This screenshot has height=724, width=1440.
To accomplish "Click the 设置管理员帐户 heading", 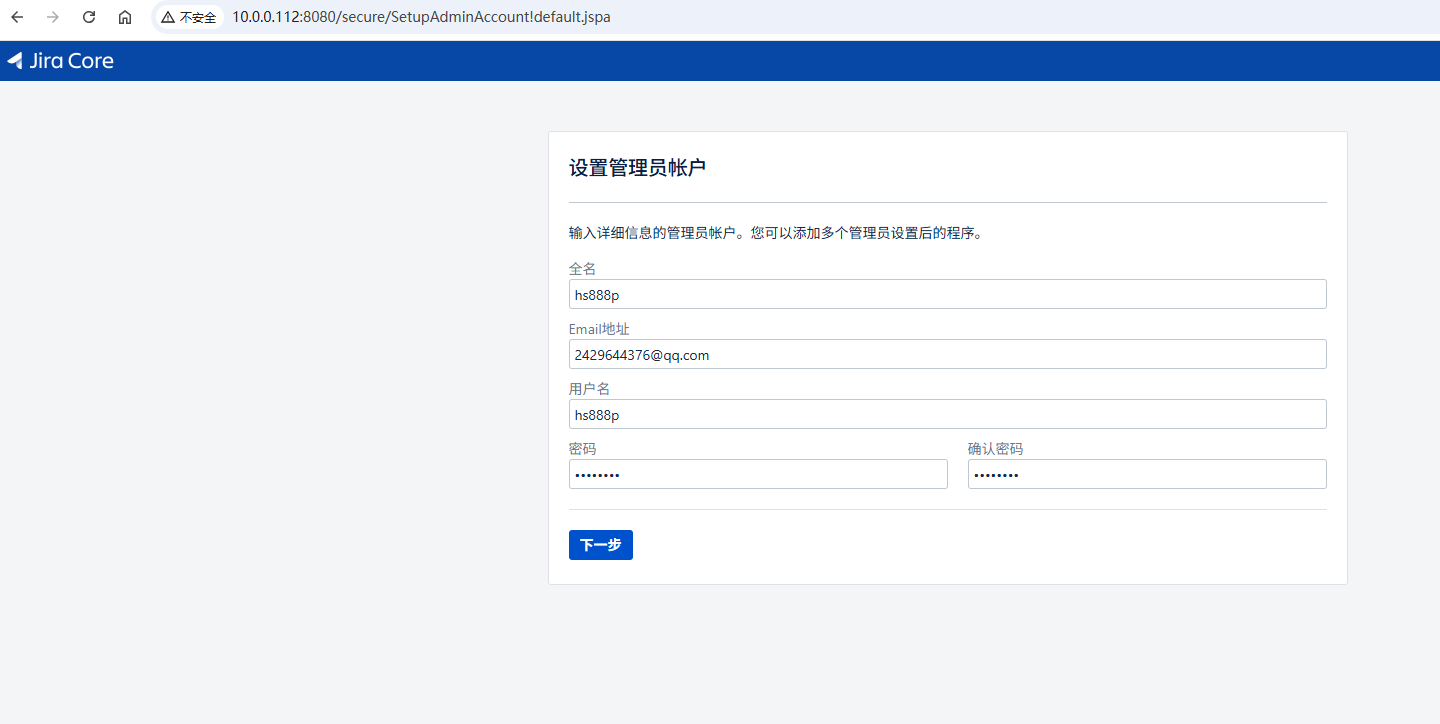I will pos(637,168).
